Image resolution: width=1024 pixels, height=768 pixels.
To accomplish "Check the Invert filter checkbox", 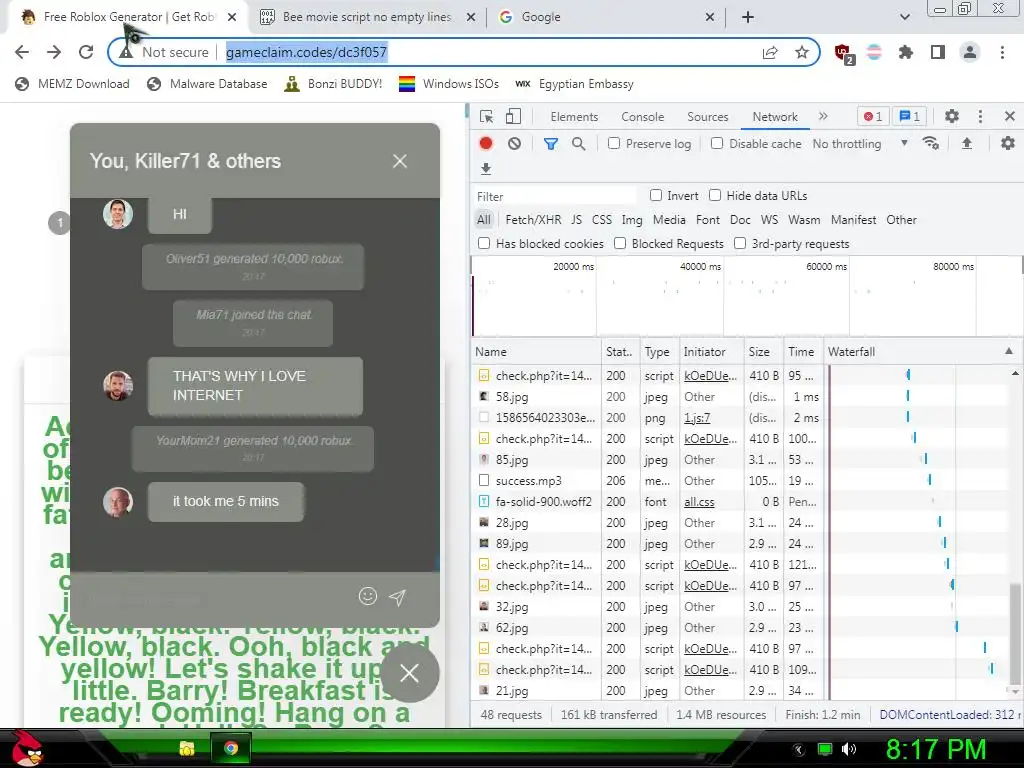I will (656, 195).
